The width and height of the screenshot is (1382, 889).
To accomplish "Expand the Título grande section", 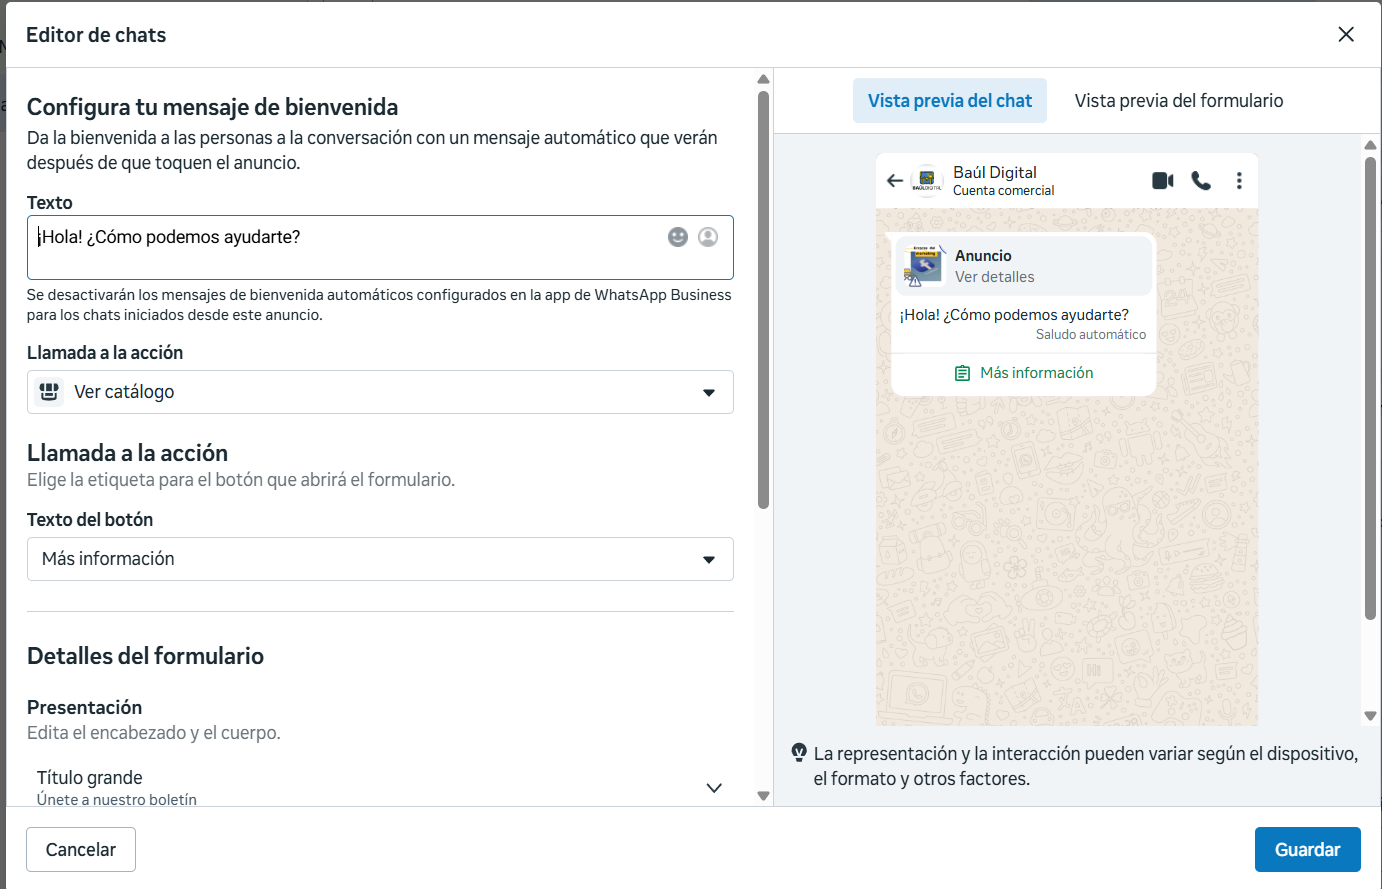I will tap(713, 788).
